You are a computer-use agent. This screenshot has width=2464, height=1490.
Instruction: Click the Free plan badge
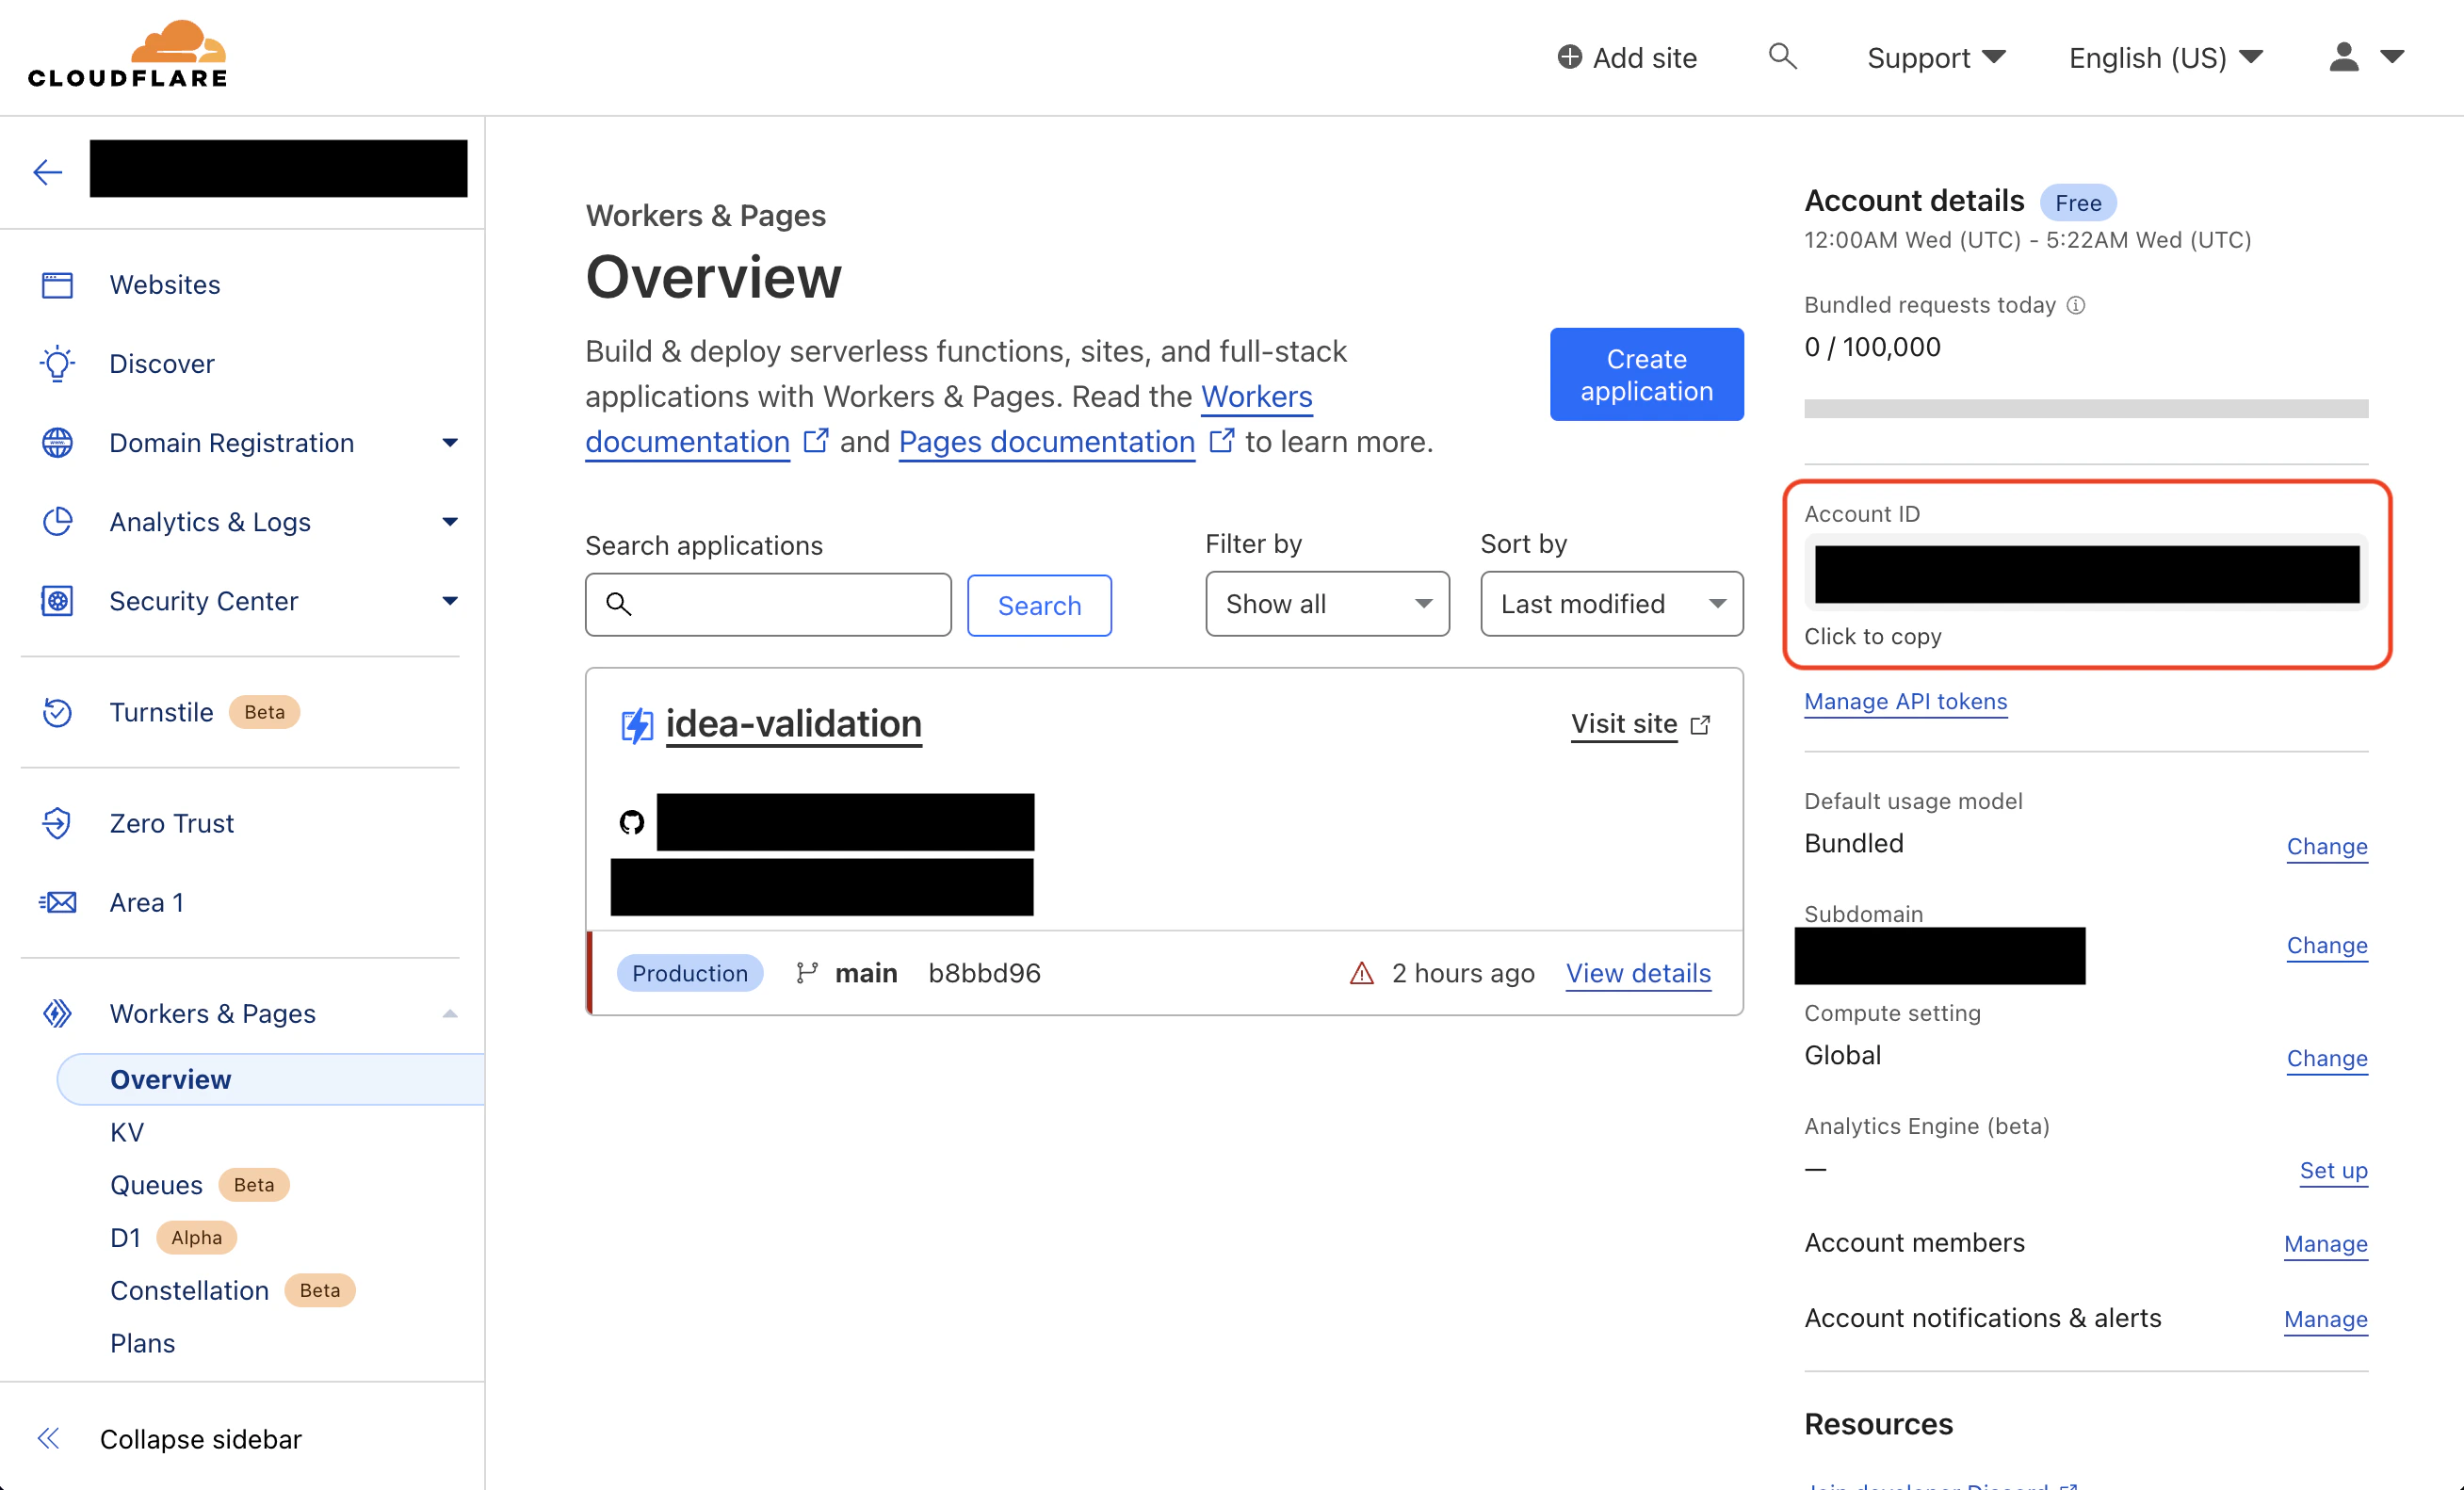(x=2078, y=203)
